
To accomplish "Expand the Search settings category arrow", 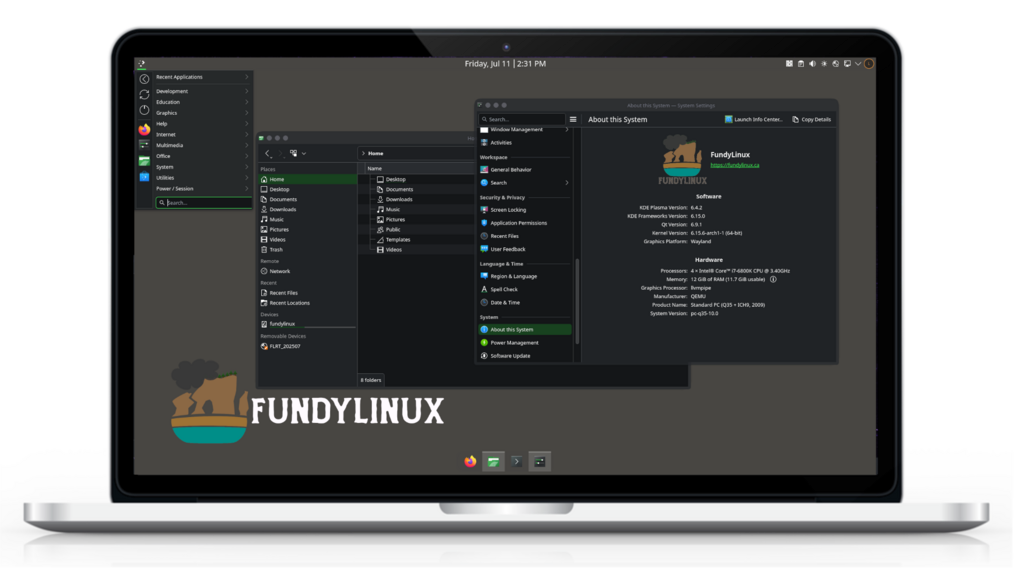I will pyautogui.click(x=567, y=183).
